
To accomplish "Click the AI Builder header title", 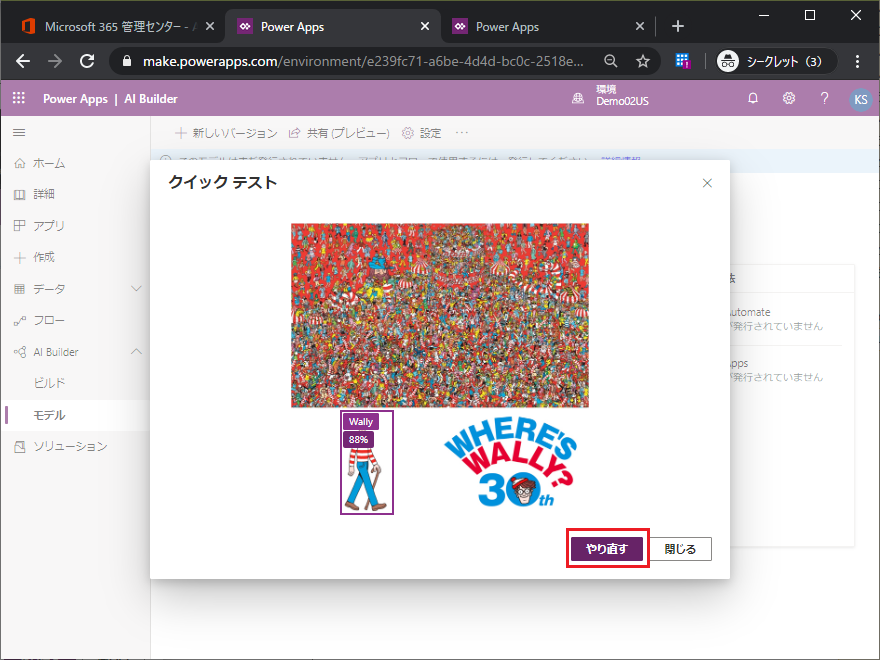I will point(151,99).
